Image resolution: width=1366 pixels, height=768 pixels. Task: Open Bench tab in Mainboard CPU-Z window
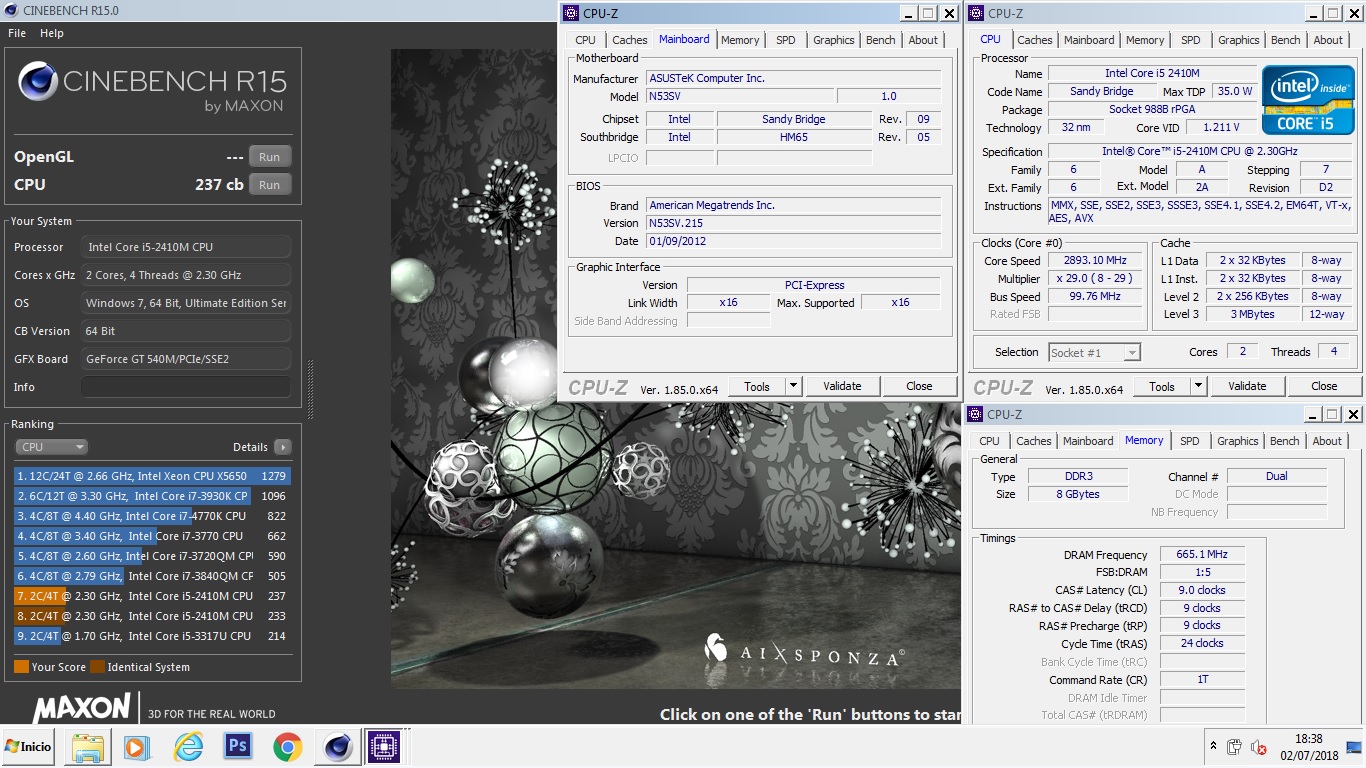[x=881, y=40]
